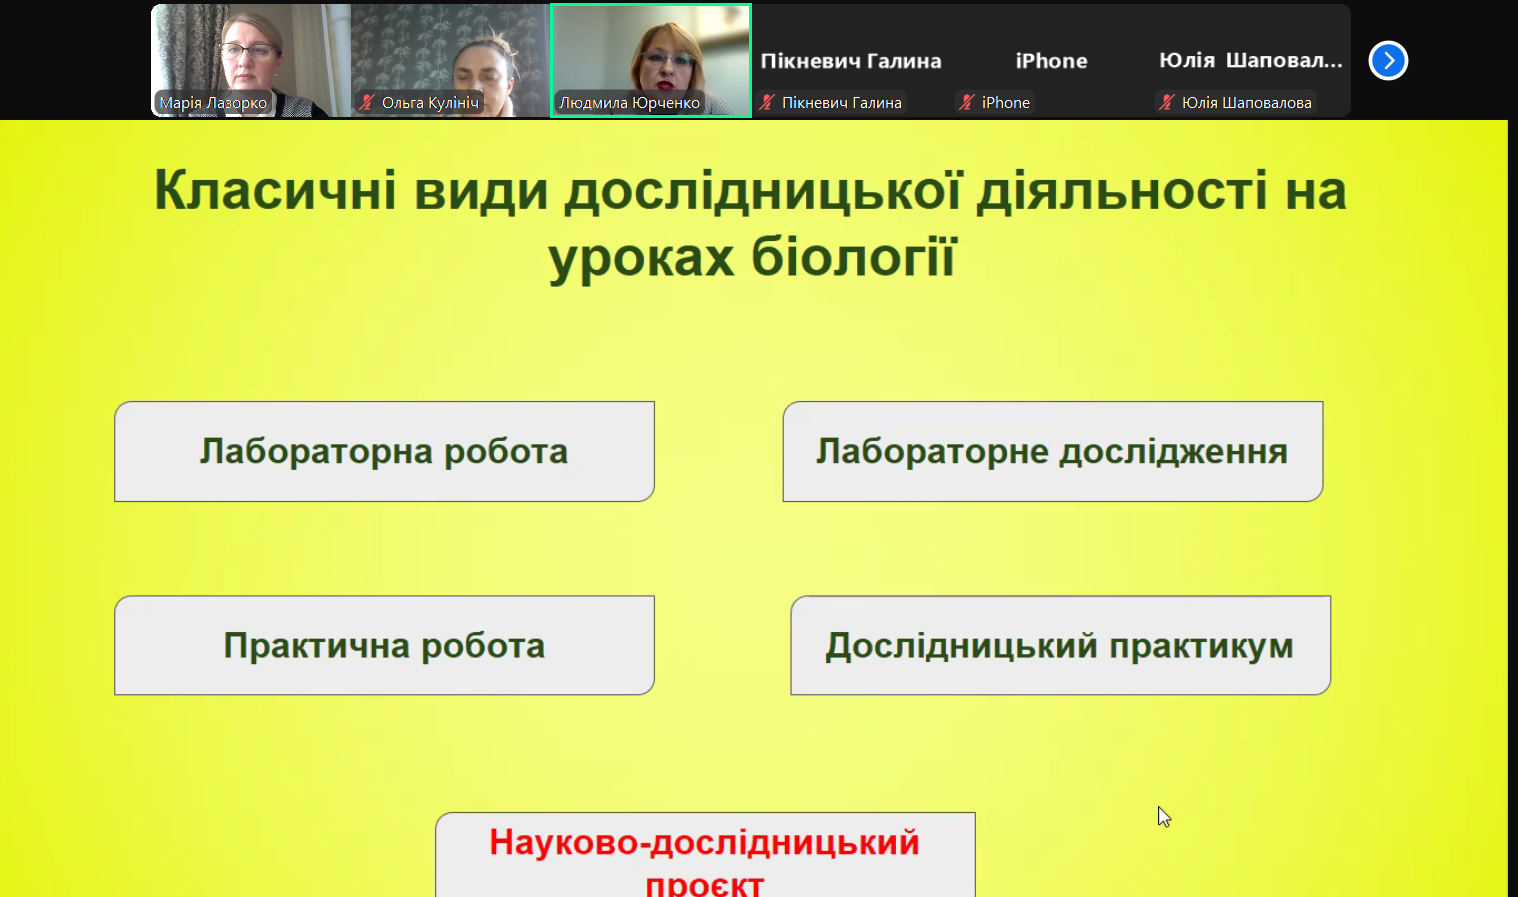
Task: Click the Юлія Шаповал... participant tile heading
Action: click(1250, 61)
